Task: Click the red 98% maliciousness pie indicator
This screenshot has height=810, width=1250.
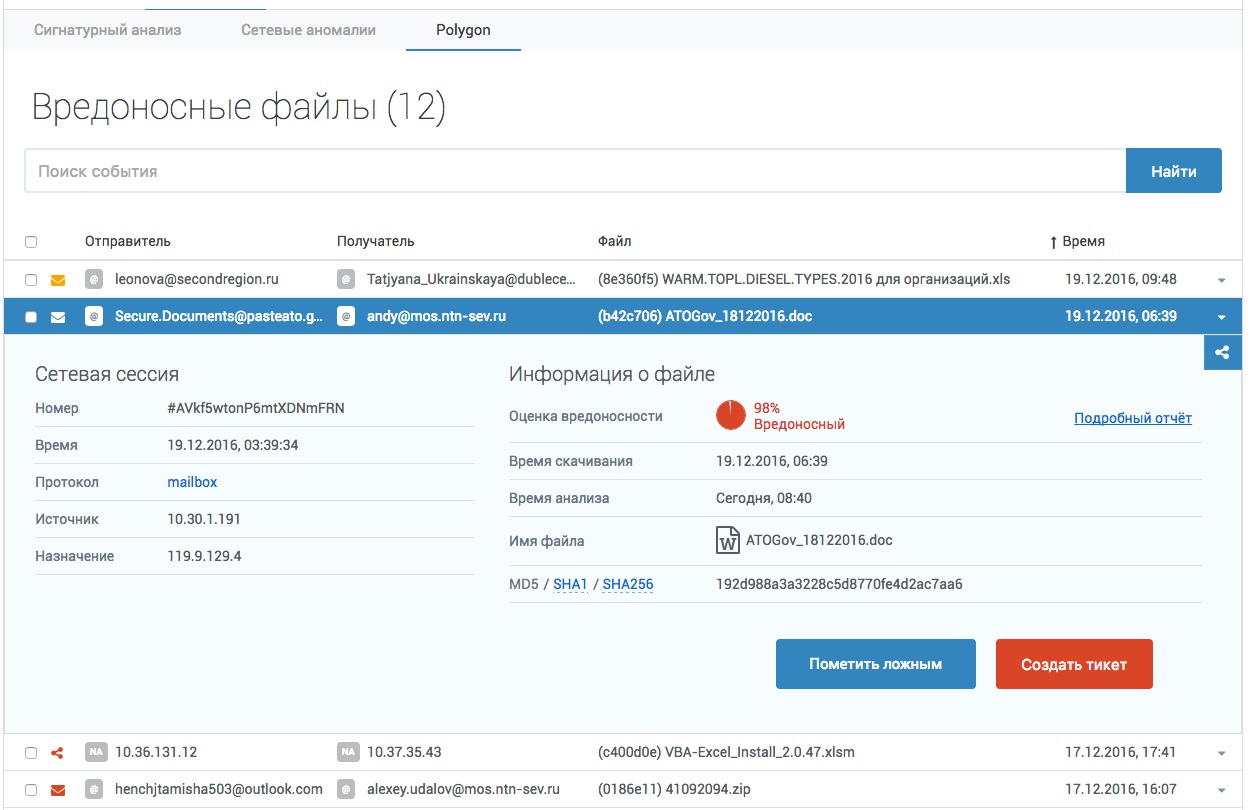Action: pos(731,415)
